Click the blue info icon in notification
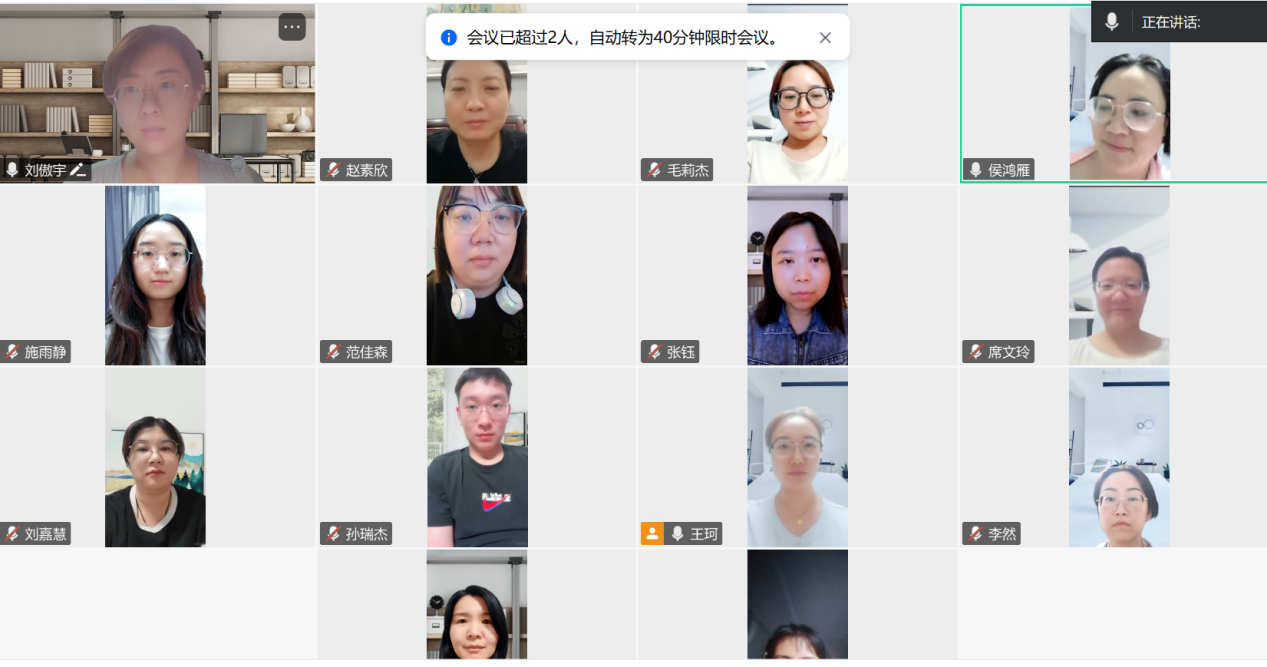Screen dimensions: 1267x667 [449, 38]
